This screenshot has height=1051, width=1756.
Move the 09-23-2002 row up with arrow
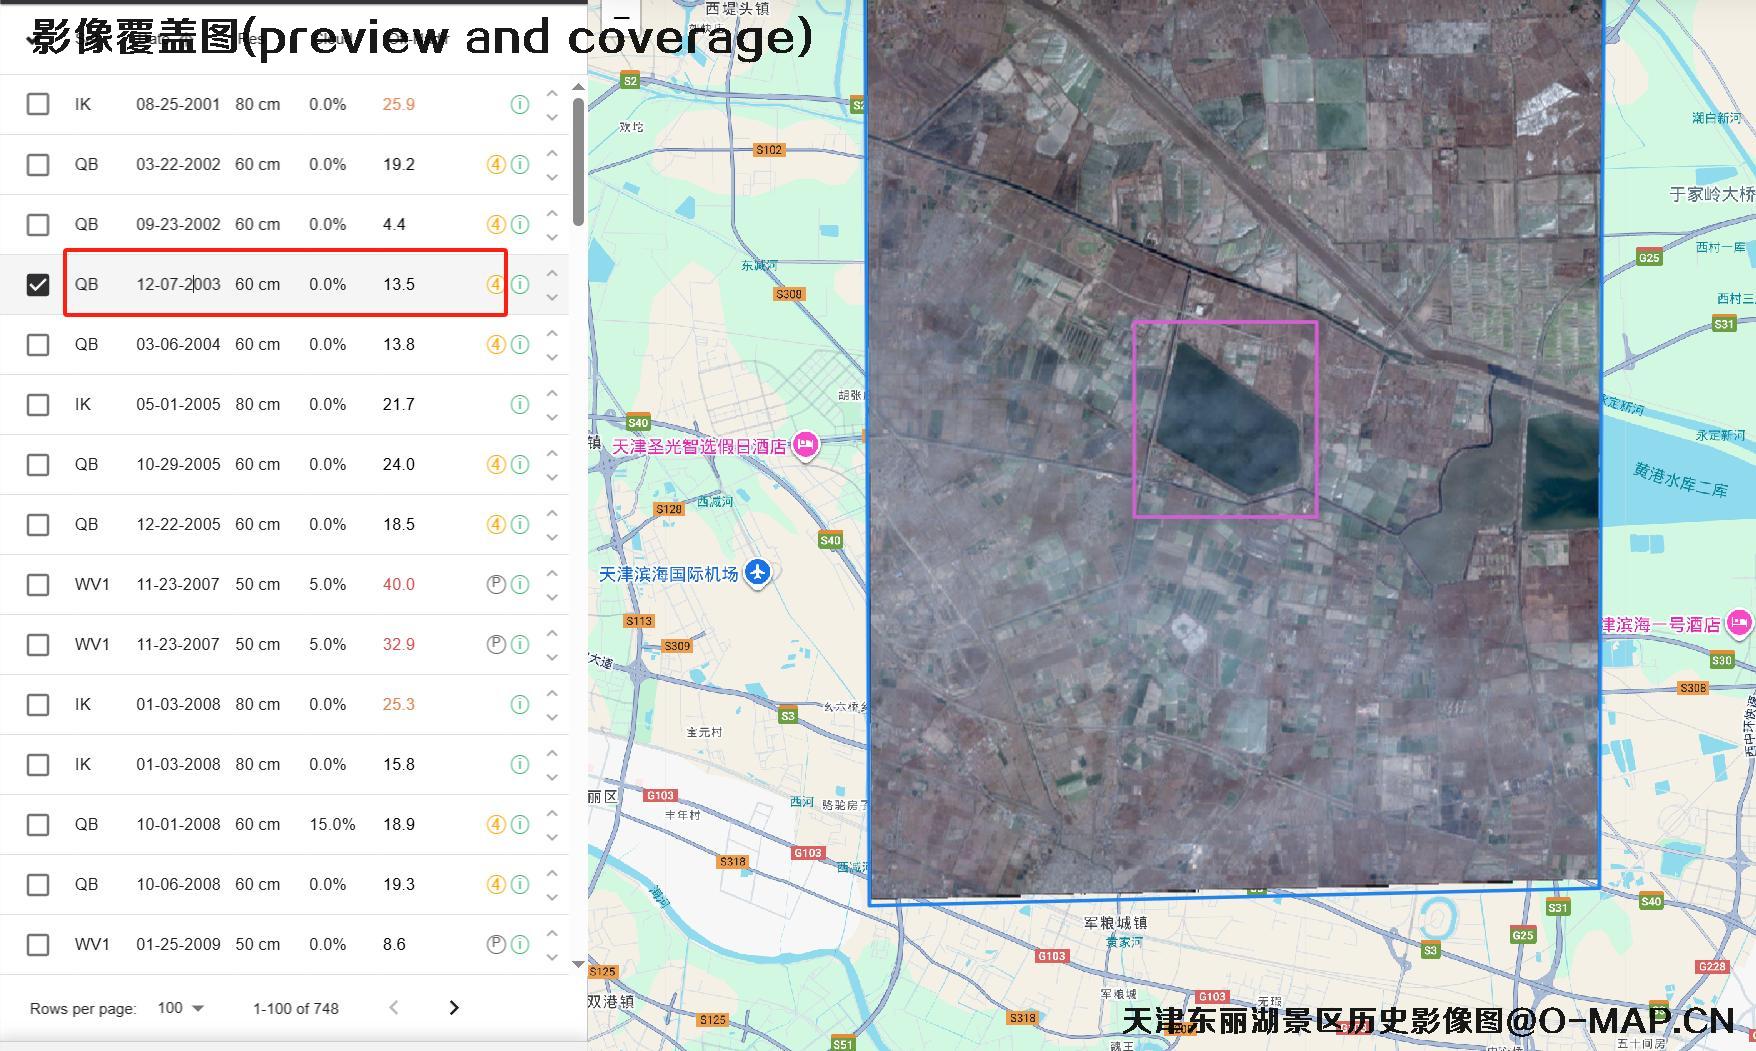pyautogui.click(x=552, y=213)
